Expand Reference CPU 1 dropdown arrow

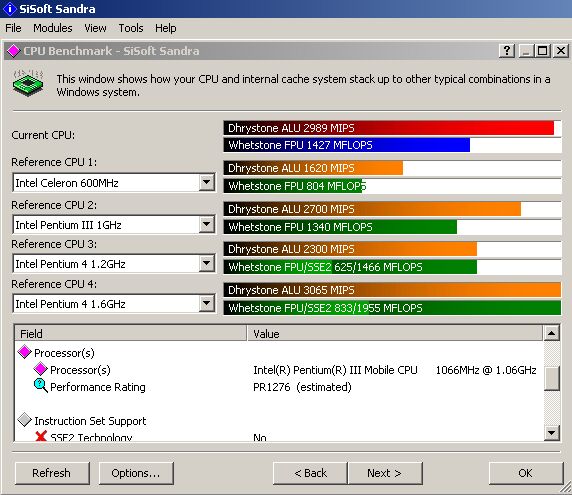point(206,182)
